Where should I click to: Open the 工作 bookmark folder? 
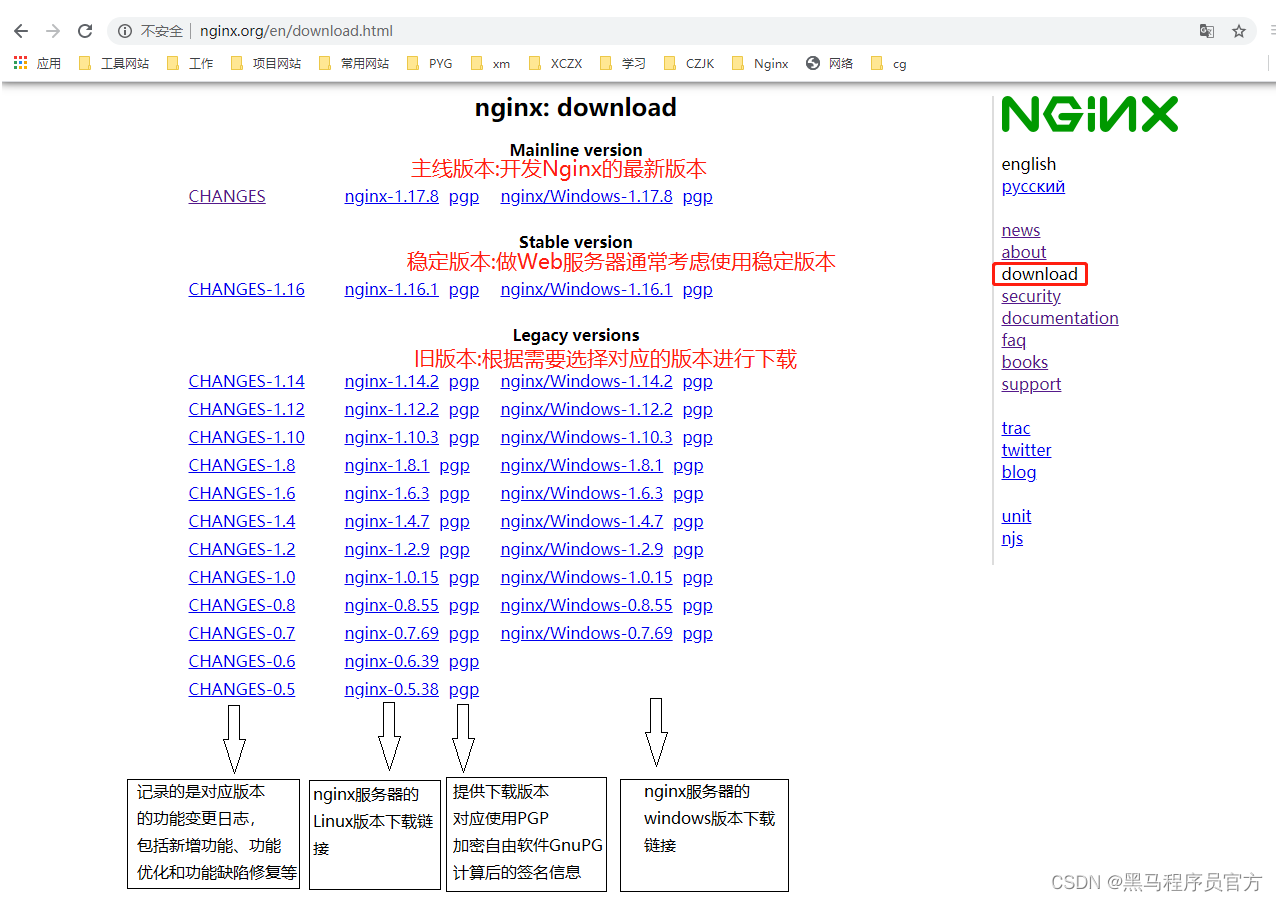tap(190, 63)
